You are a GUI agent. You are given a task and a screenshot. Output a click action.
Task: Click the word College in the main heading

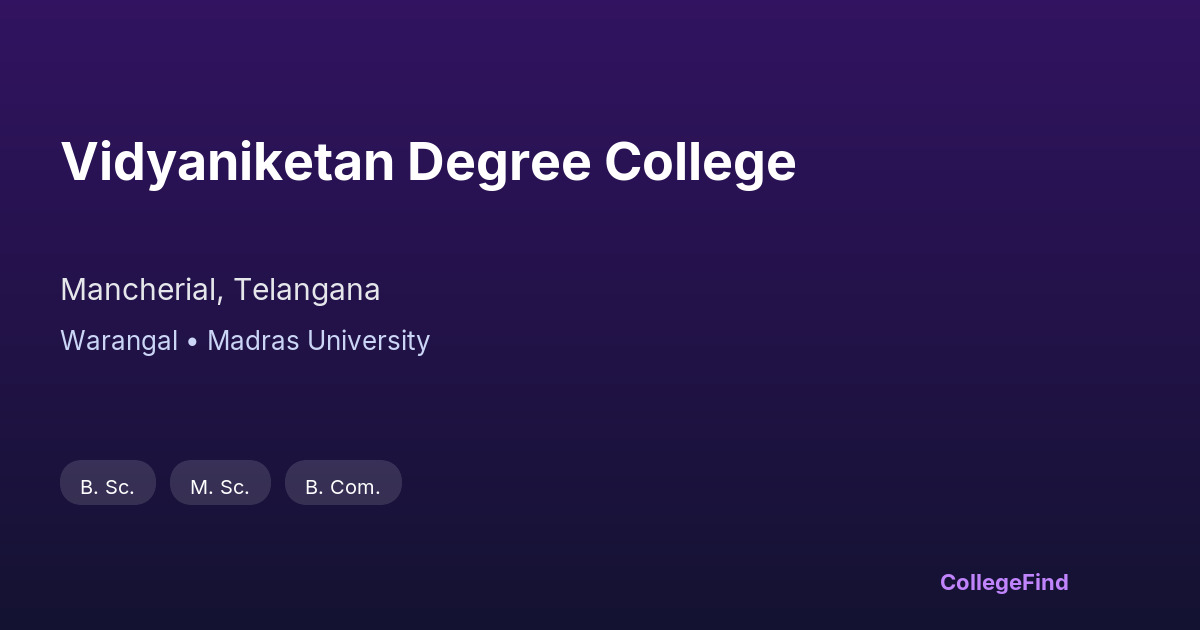click(x=700, y=162)
